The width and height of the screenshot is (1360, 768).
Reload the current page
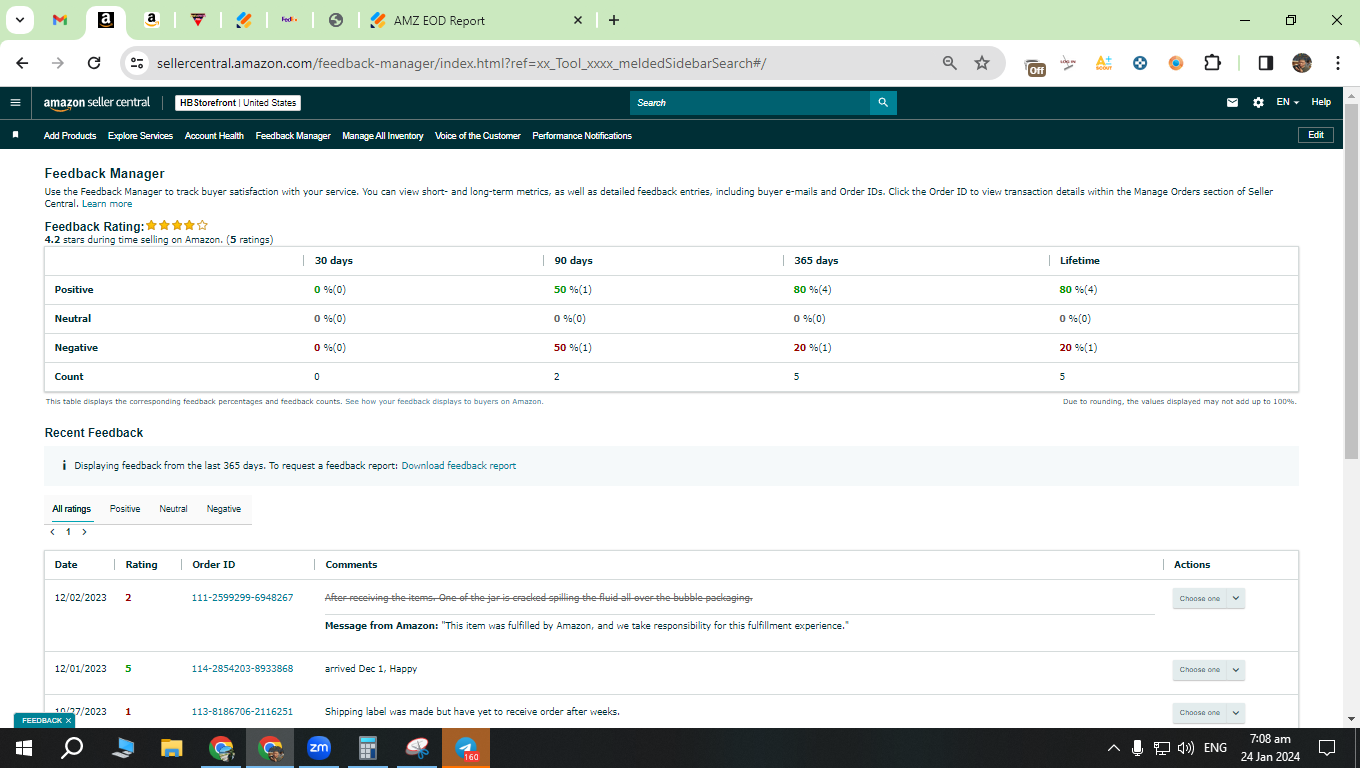pos(94,63)
